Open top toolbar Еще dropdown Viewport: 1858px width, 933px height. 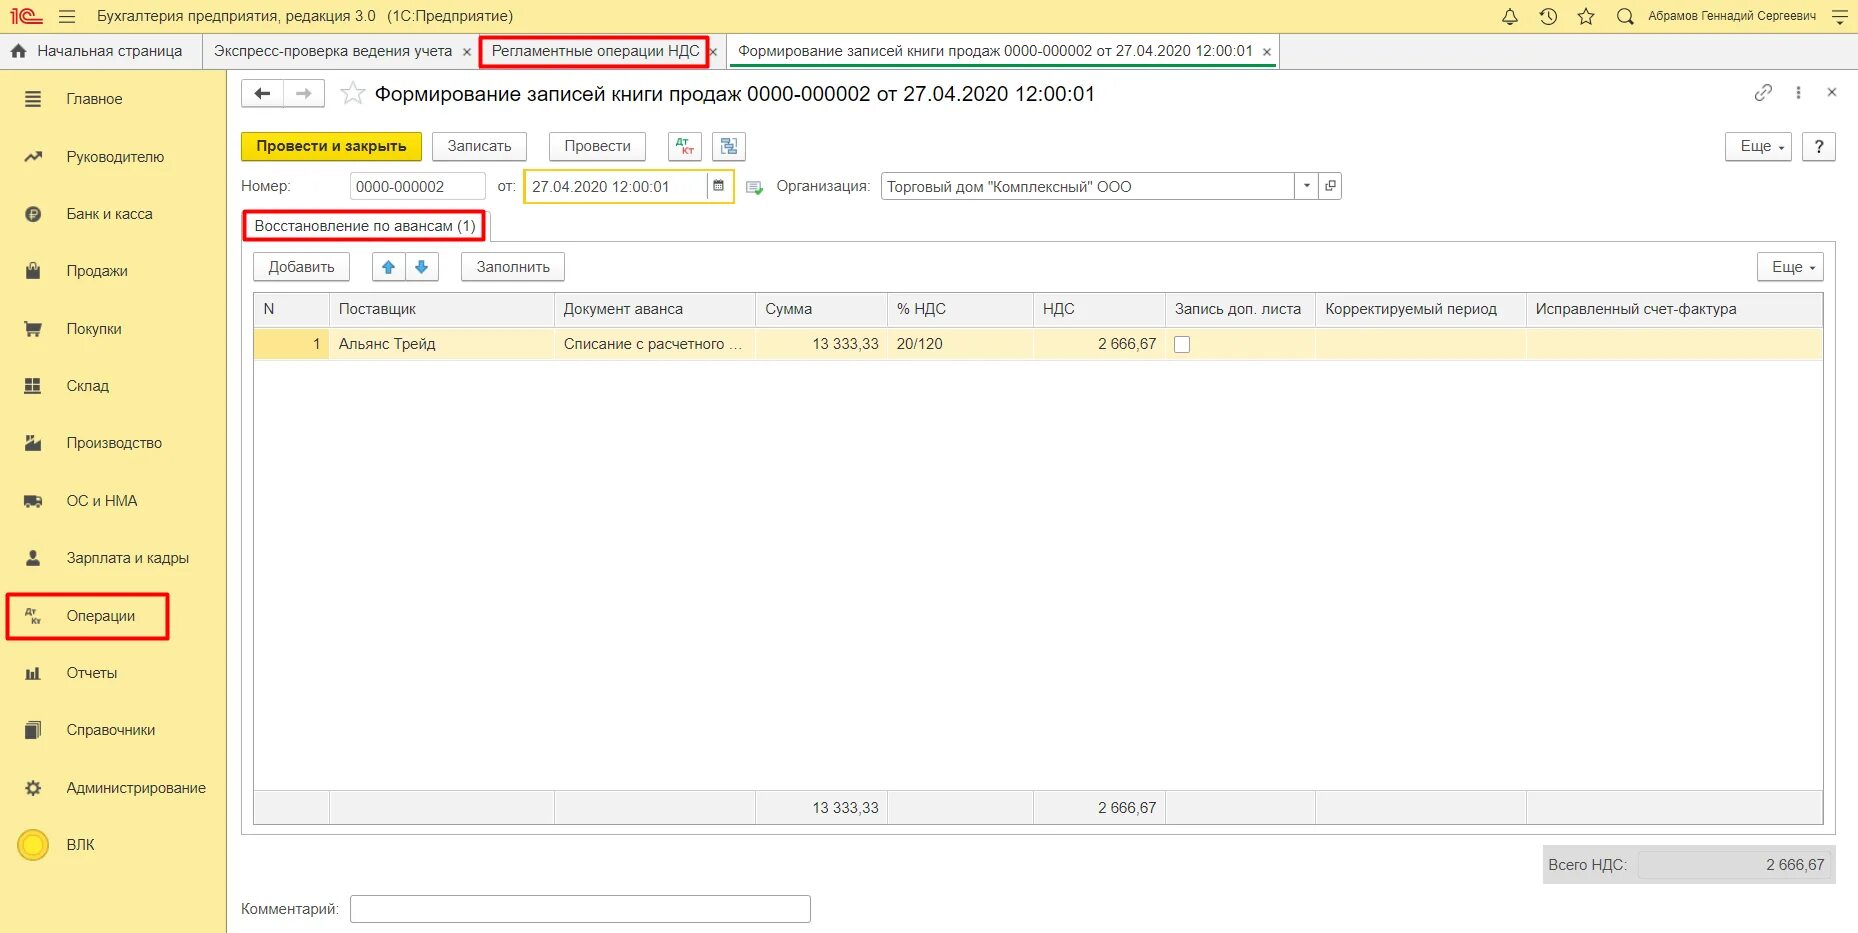coord(1758,146)
